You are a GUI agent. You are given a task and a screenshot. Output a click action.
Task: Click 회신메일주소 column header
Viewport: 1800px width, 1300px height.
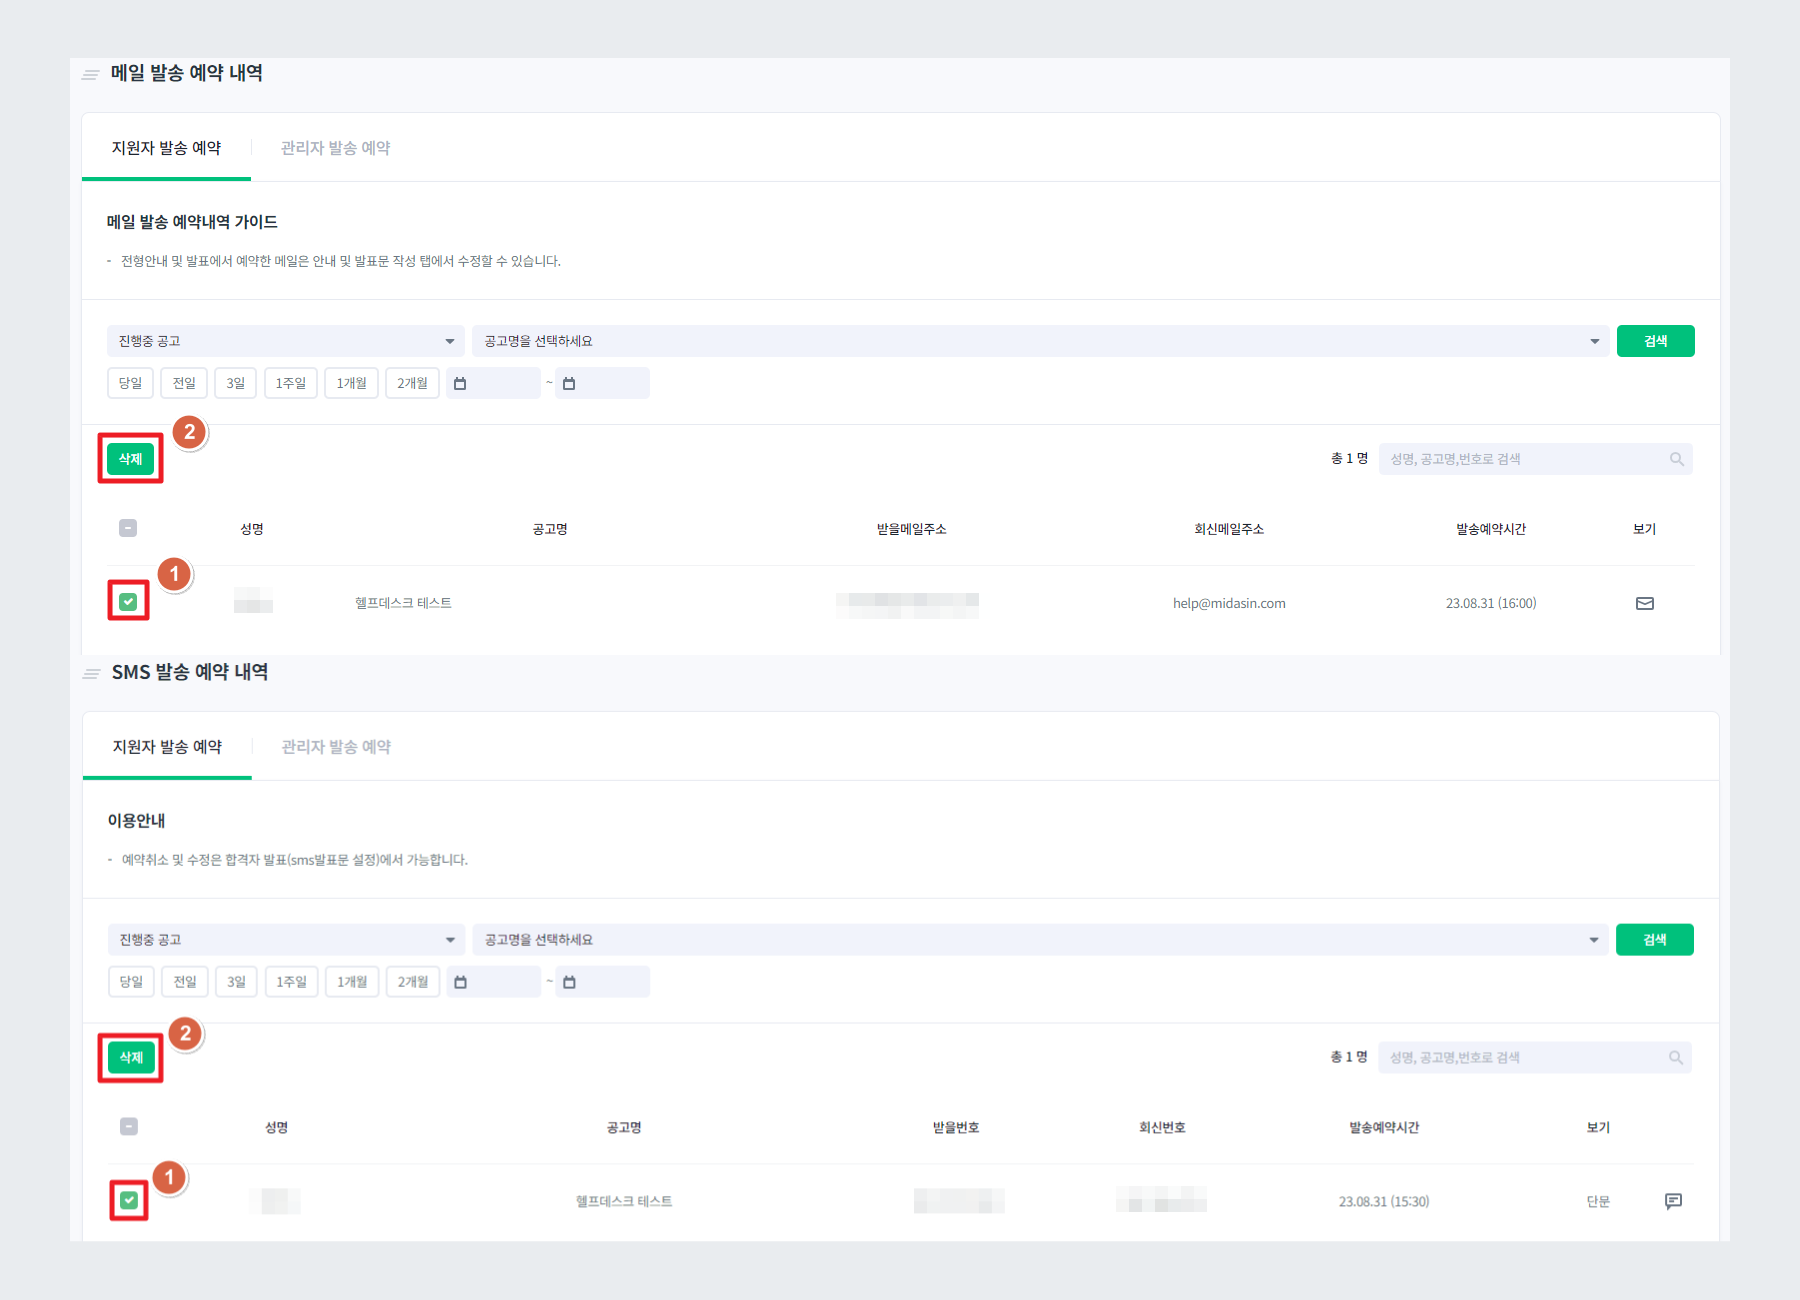(x=1229, y=529)
